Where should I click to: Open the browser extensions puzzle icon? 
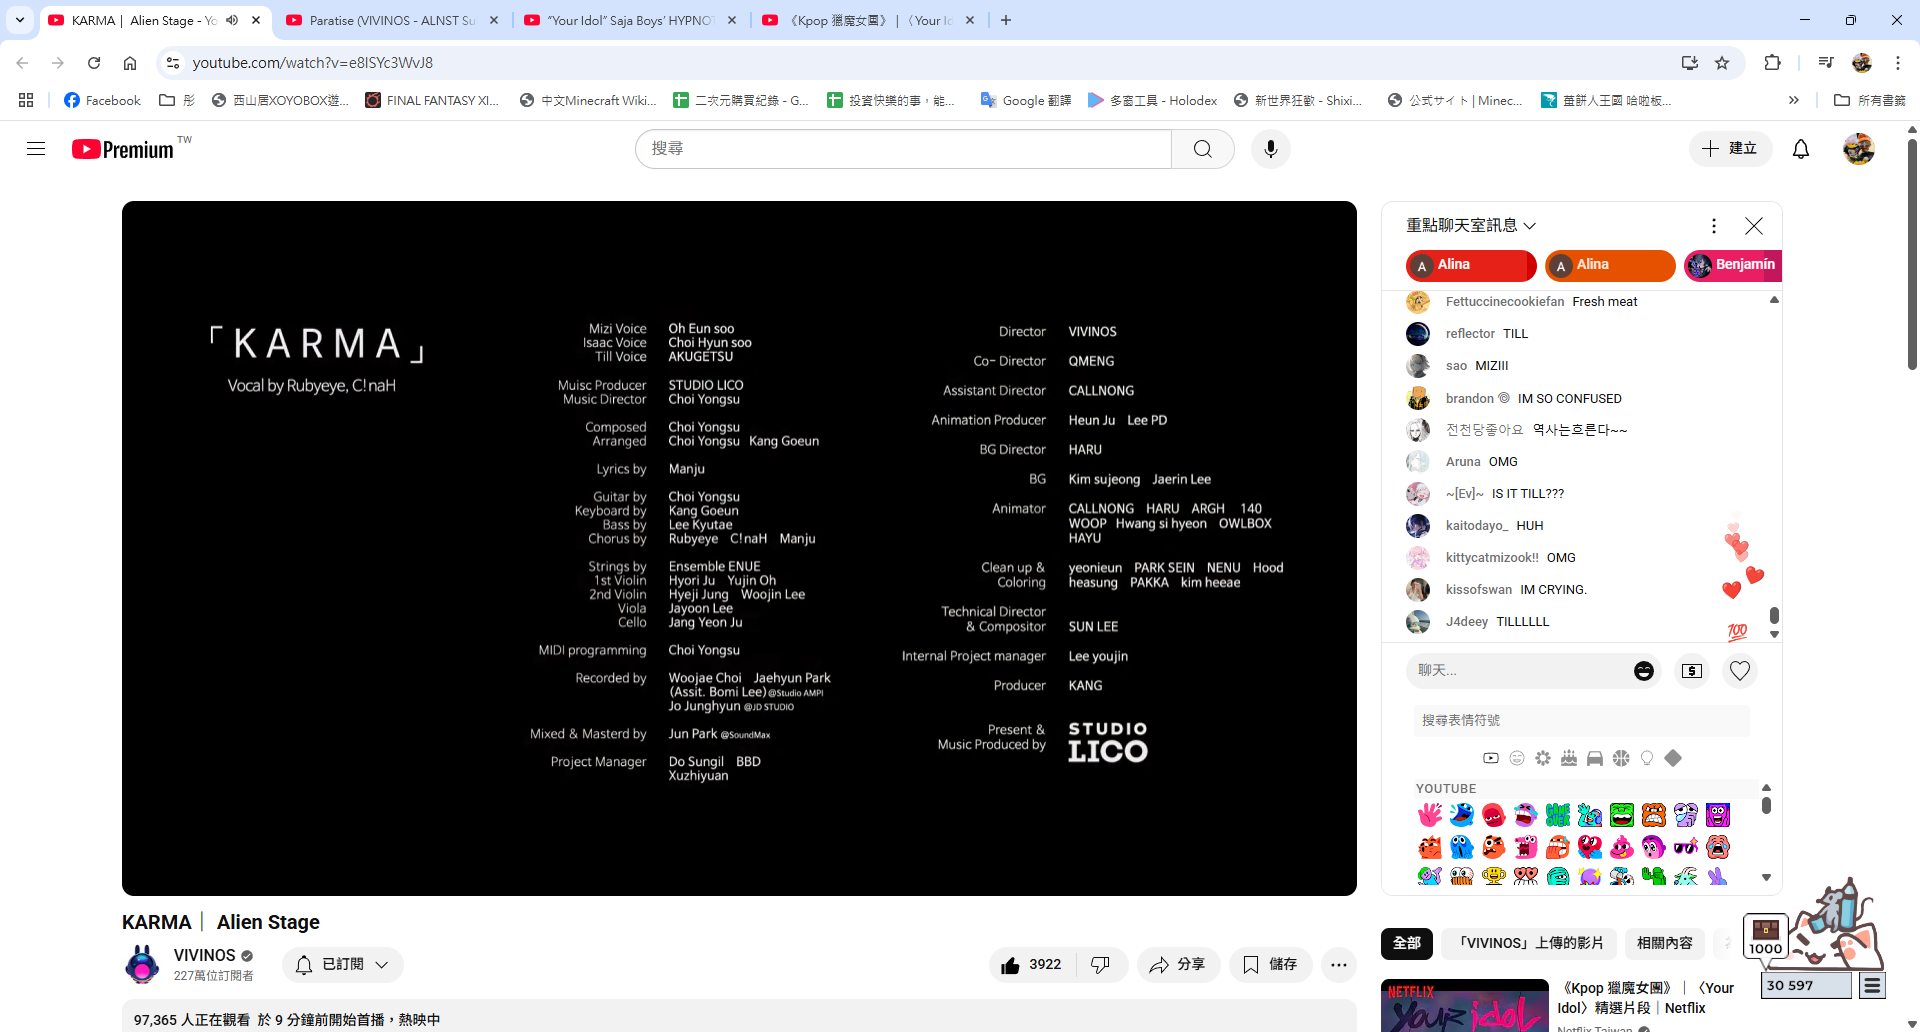pos(1772,63)
